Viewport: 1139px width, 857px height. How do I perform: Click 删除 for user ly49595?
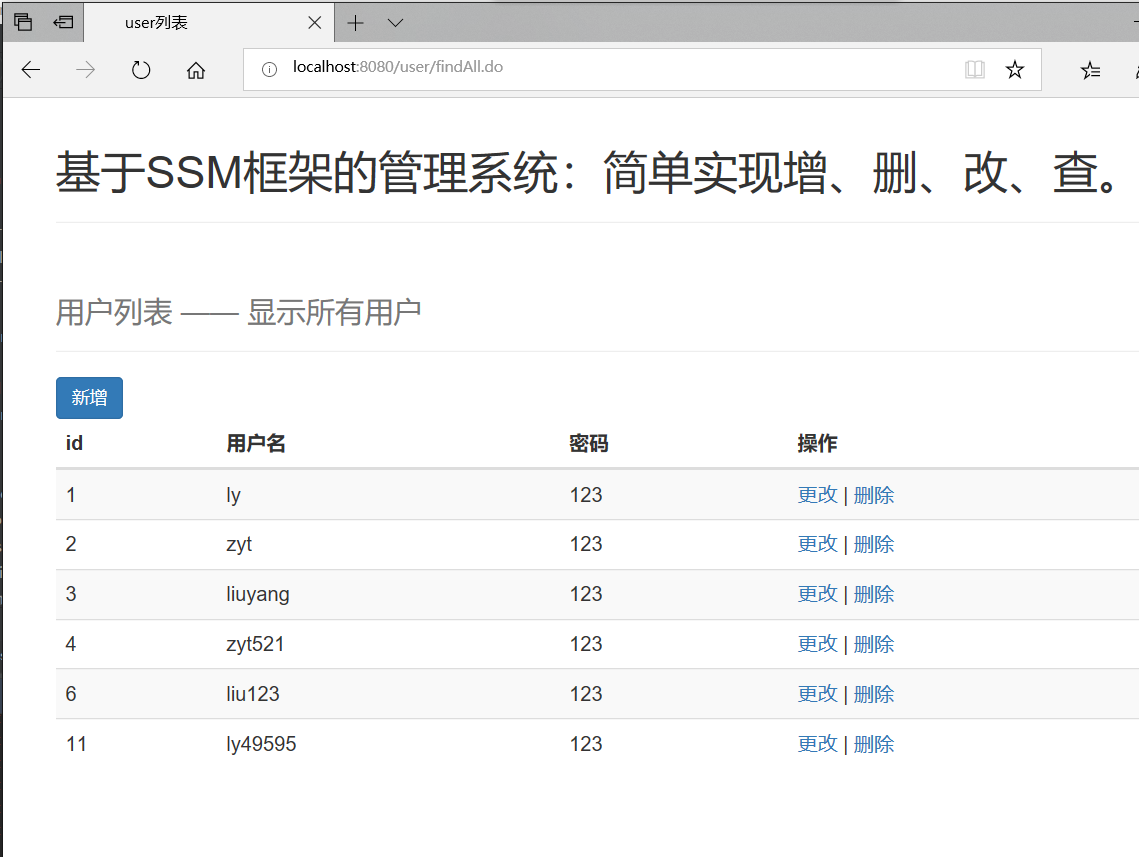[x=874, y=743]
